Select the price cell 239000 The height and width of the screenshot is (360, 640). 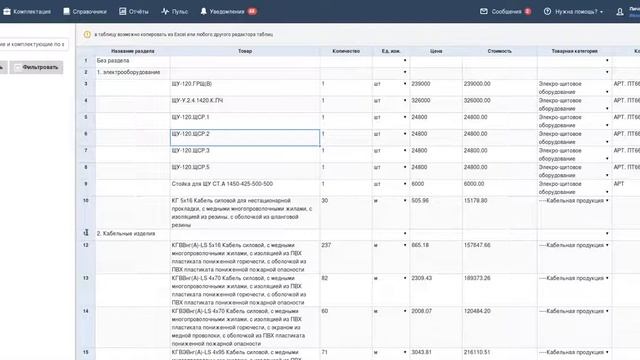pos(436,88)
